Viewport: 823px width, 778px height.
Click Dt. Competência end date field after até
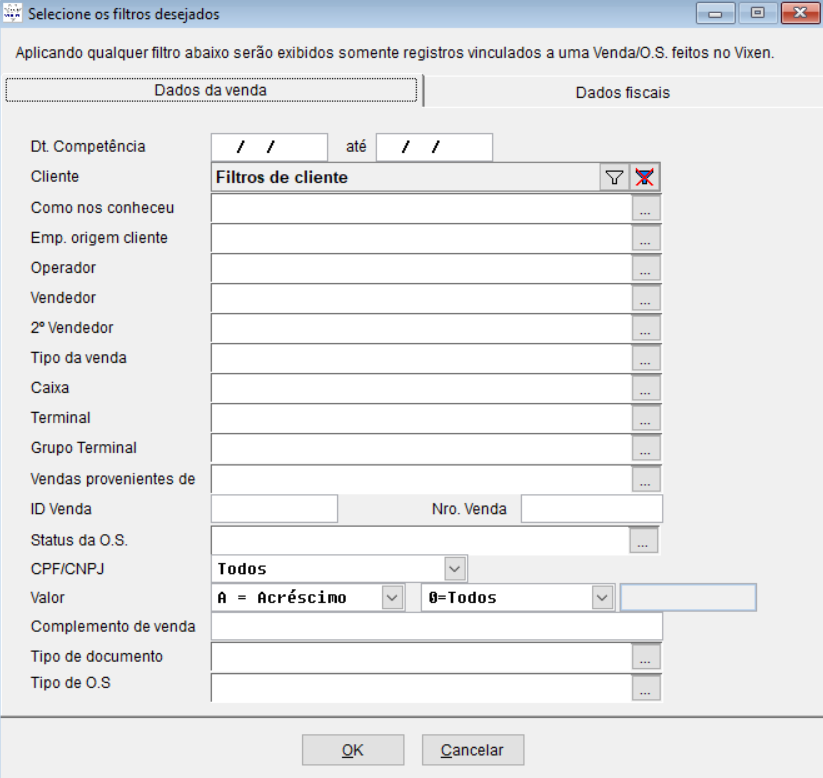(x=434, y=147)
